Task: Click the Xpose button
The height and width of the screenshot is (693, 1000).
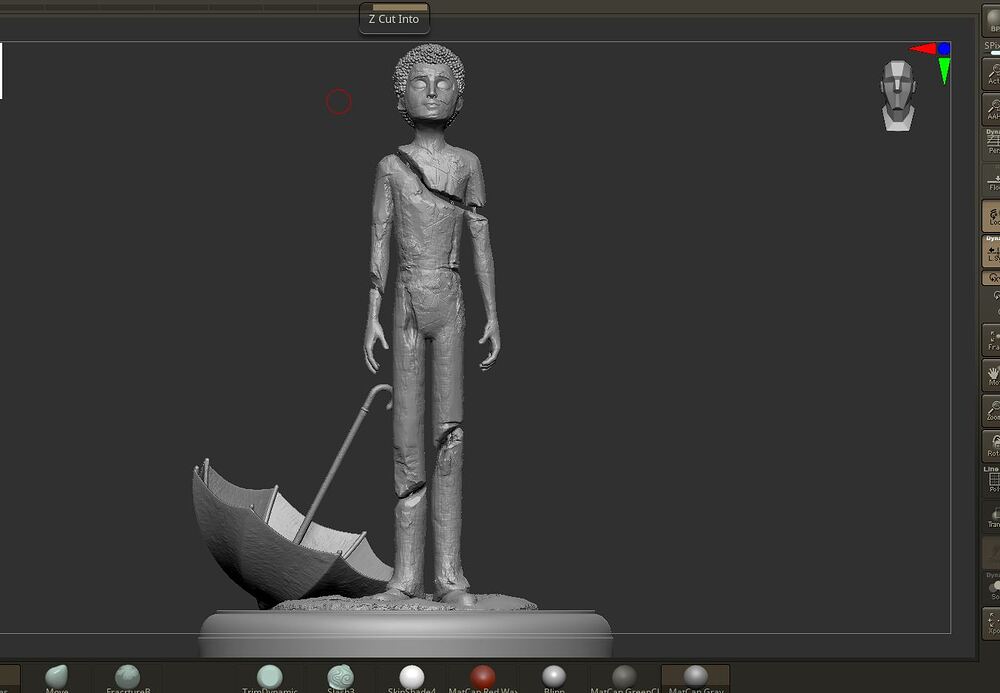Action: click(x=991, y=623)
